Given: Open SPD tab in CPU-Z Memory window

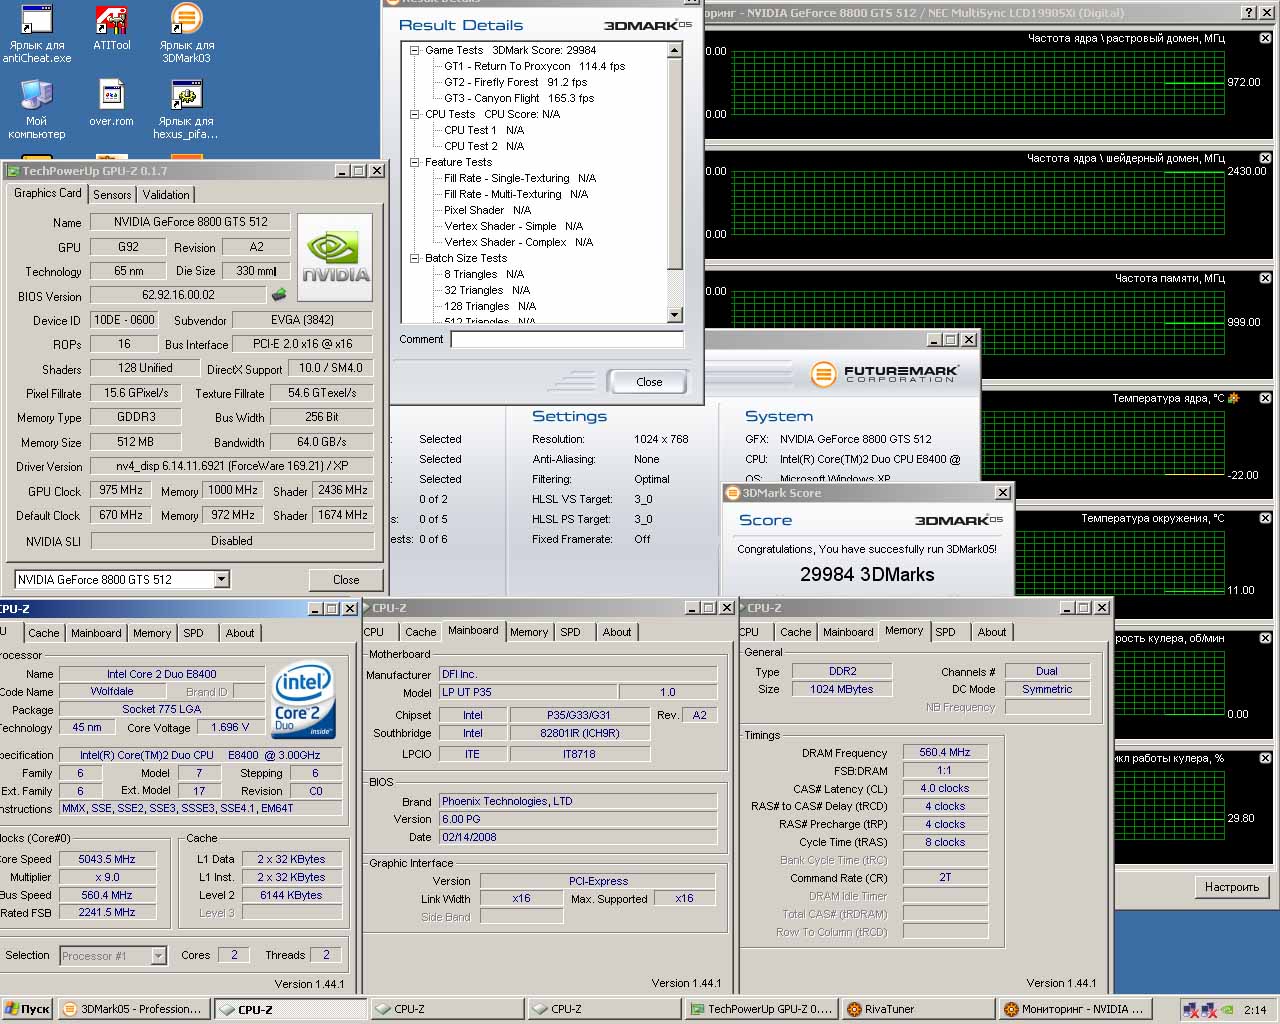Looking at the screenshot, I should point(945,632).
